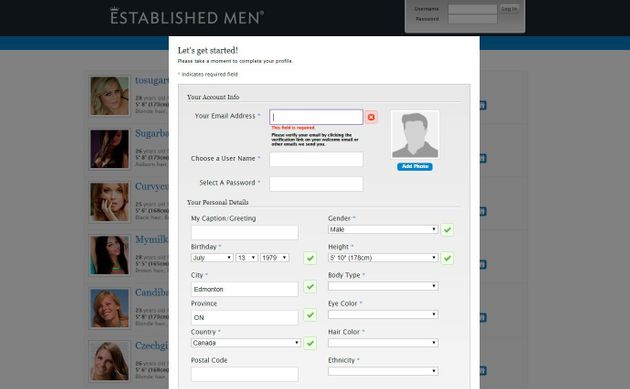Open the Sugarba profile name link
The width and height of the screenshot is (630, 389).
tap(151, 133)
